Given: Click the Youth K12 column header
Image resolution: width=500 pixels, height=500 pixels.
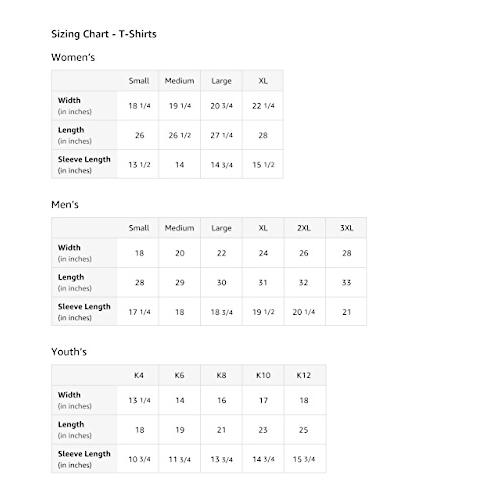Looking at the screenshot, I should tap(304, 375).
